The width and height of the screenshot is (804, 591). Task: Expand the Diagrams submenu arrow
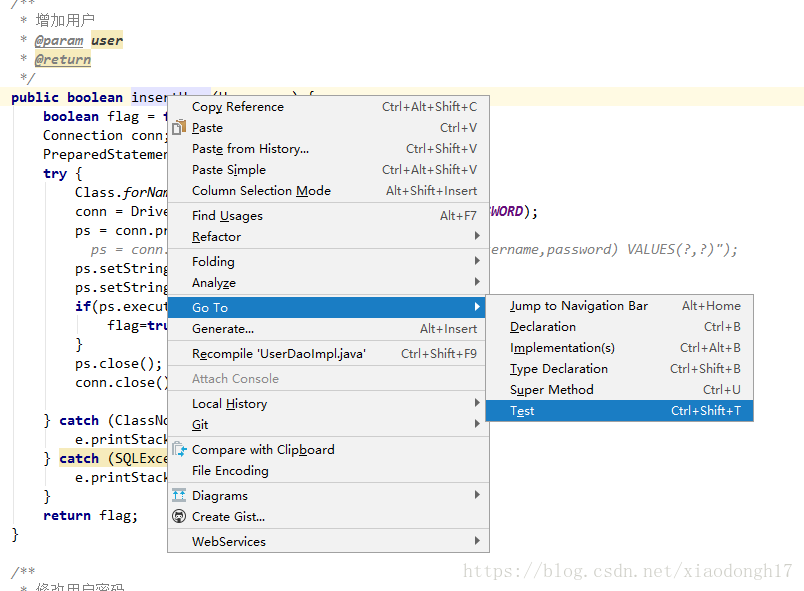coord(477,495)
